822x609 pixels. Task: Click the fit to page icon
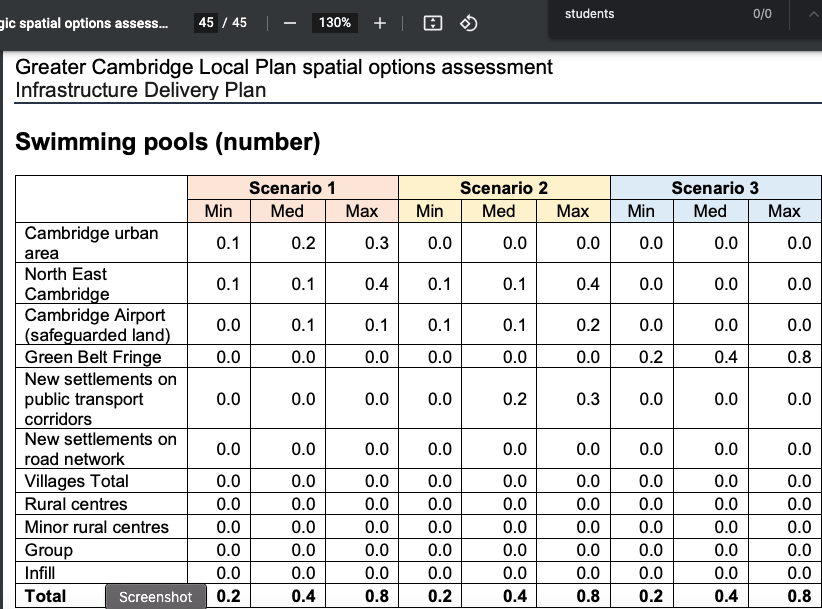[433, 23]
